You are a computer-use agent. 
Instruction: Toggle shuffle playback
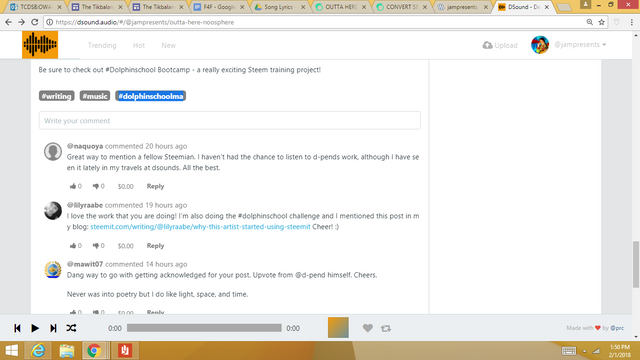pos(71,328)
